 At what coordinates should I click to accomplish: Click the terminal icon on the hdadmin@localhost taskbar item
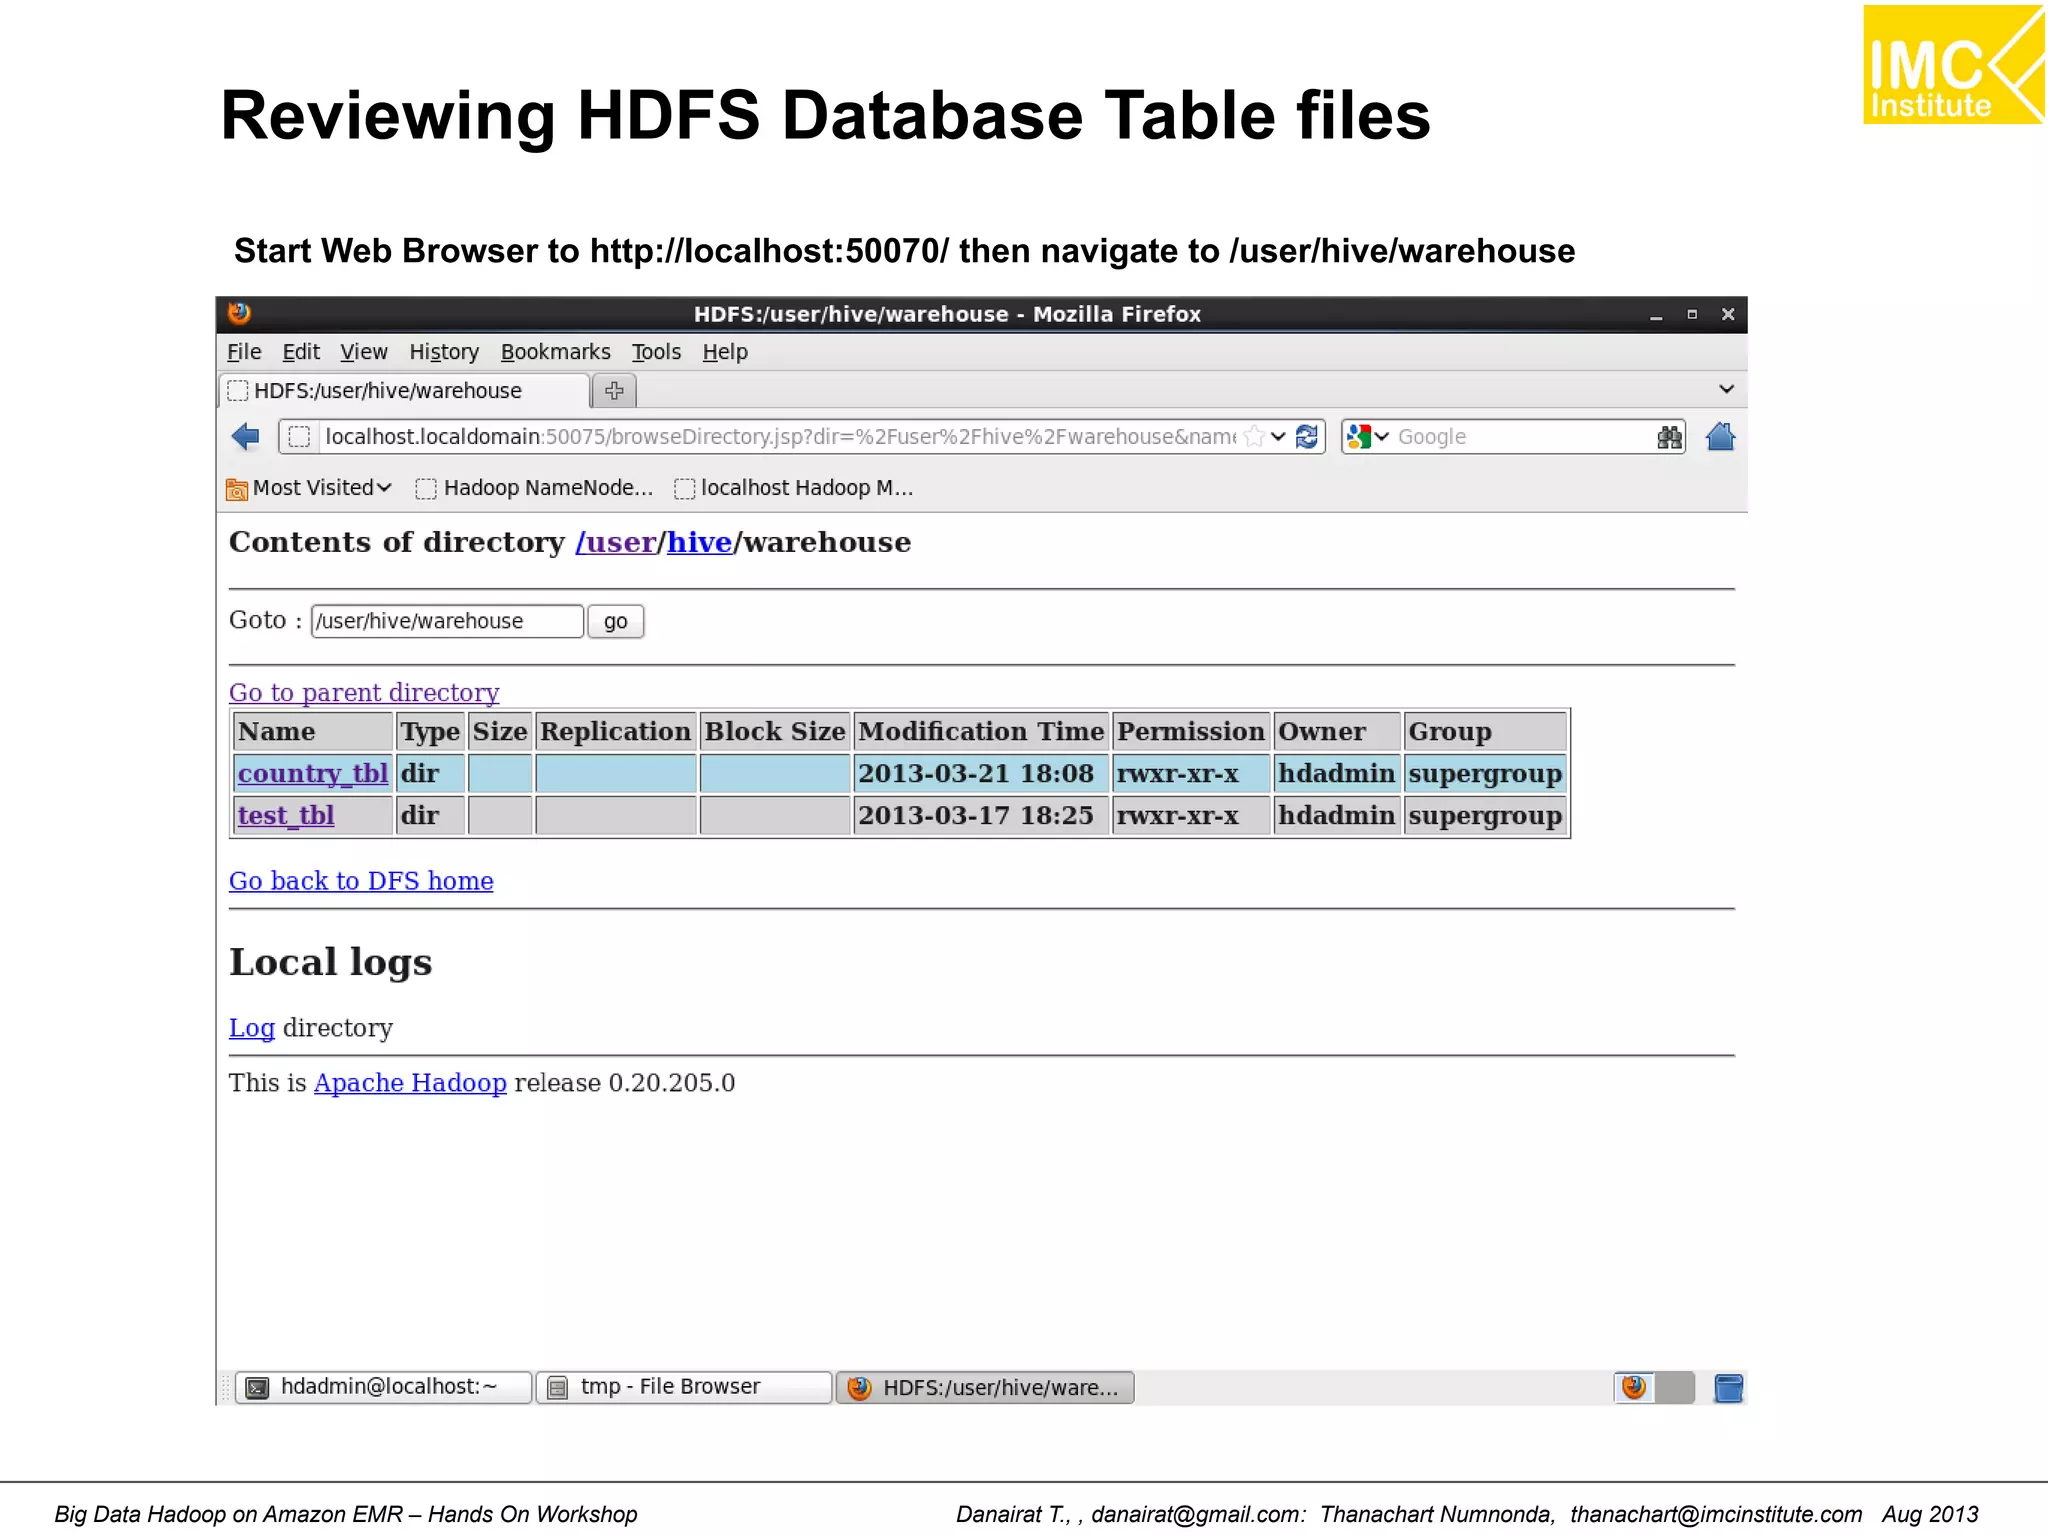pos(257,1387)
